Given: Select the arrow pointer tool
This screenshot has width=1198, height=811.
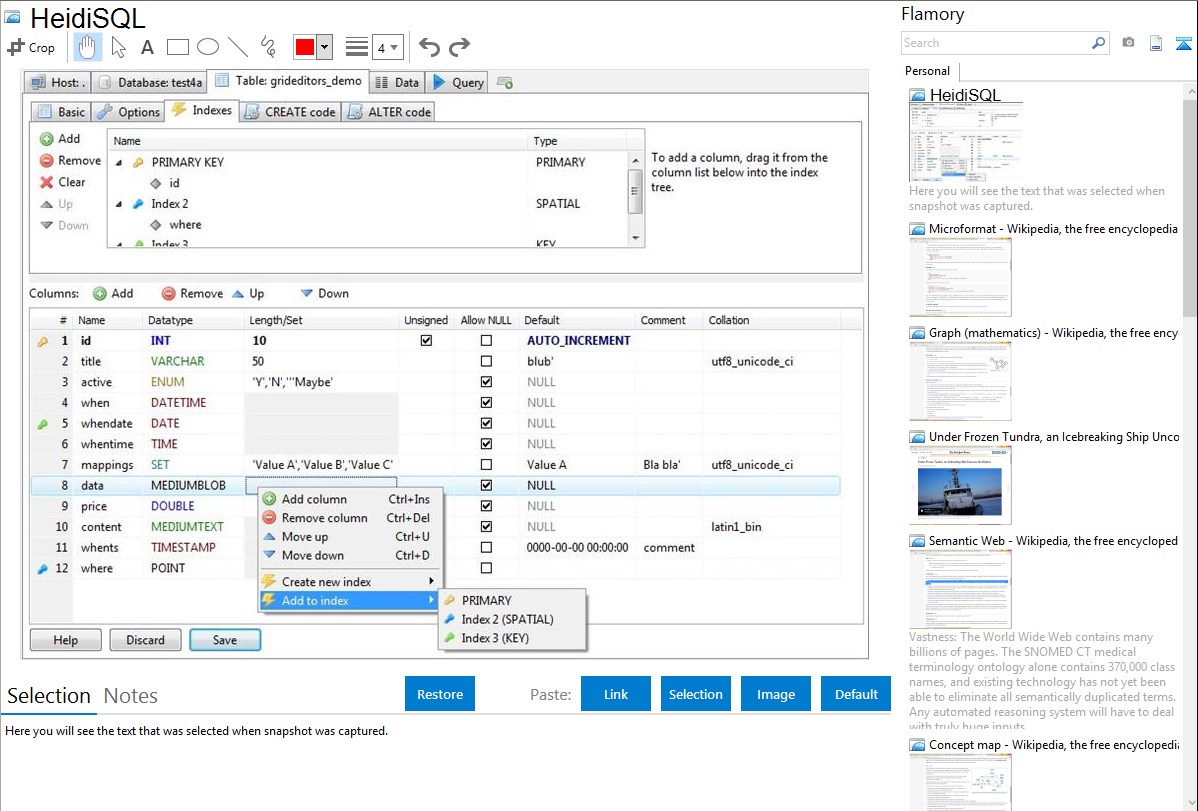Looking at the screenshot, I should click(119, 47).
